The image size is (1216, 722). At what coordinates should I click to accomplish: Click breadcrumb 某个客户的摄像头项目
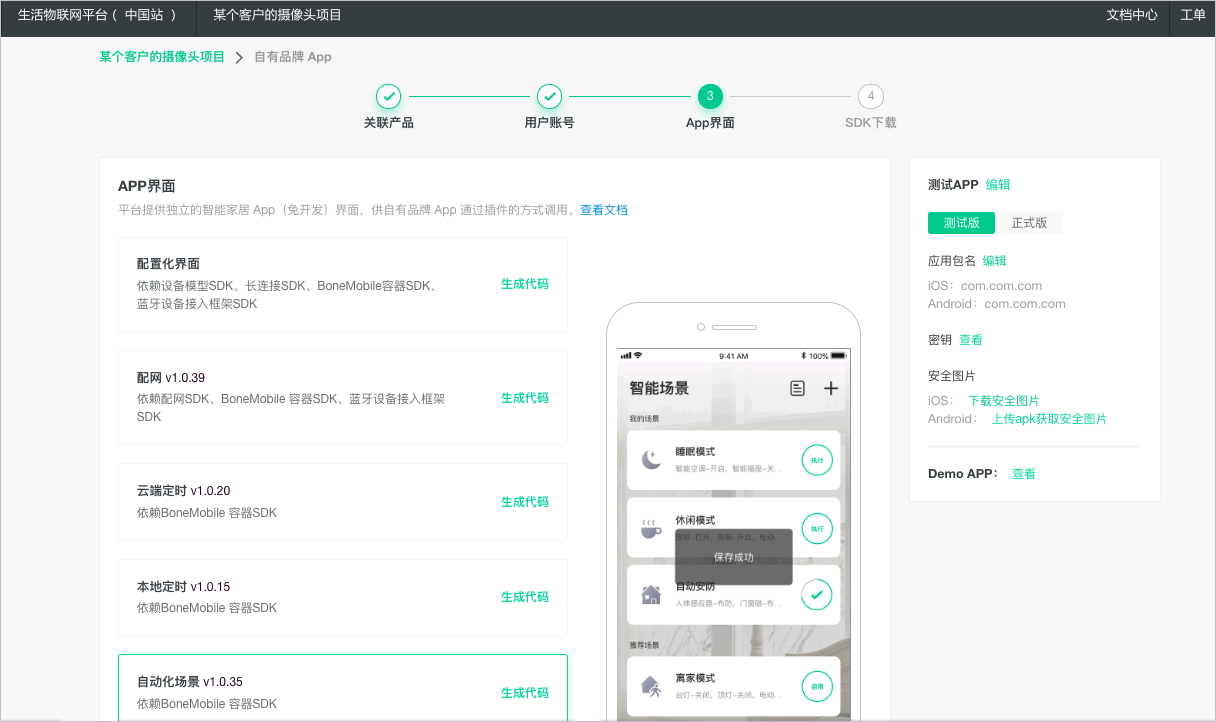click(162, 57)
